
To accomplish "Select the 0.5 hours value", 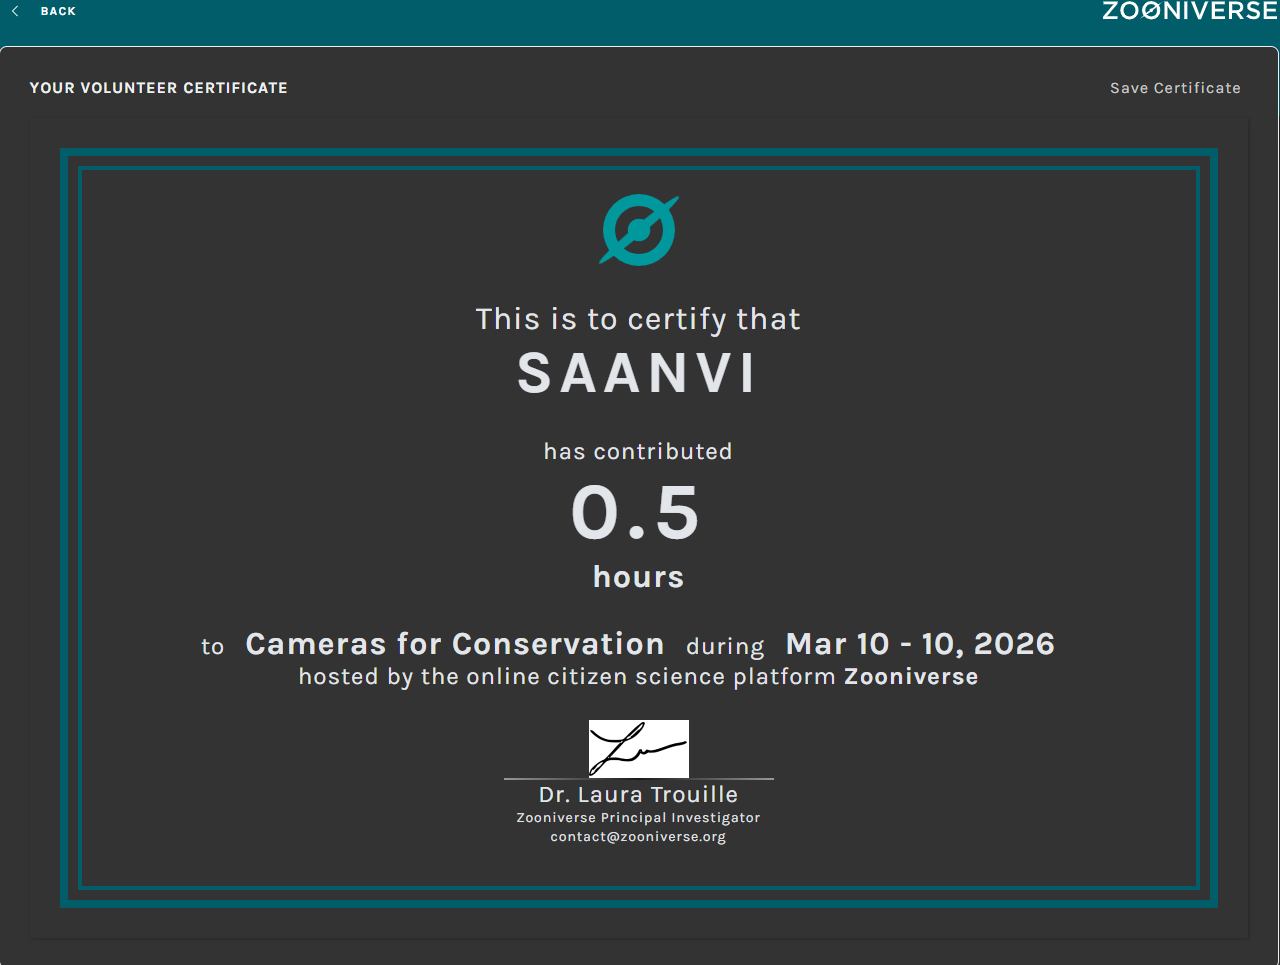I will (636, 513).
